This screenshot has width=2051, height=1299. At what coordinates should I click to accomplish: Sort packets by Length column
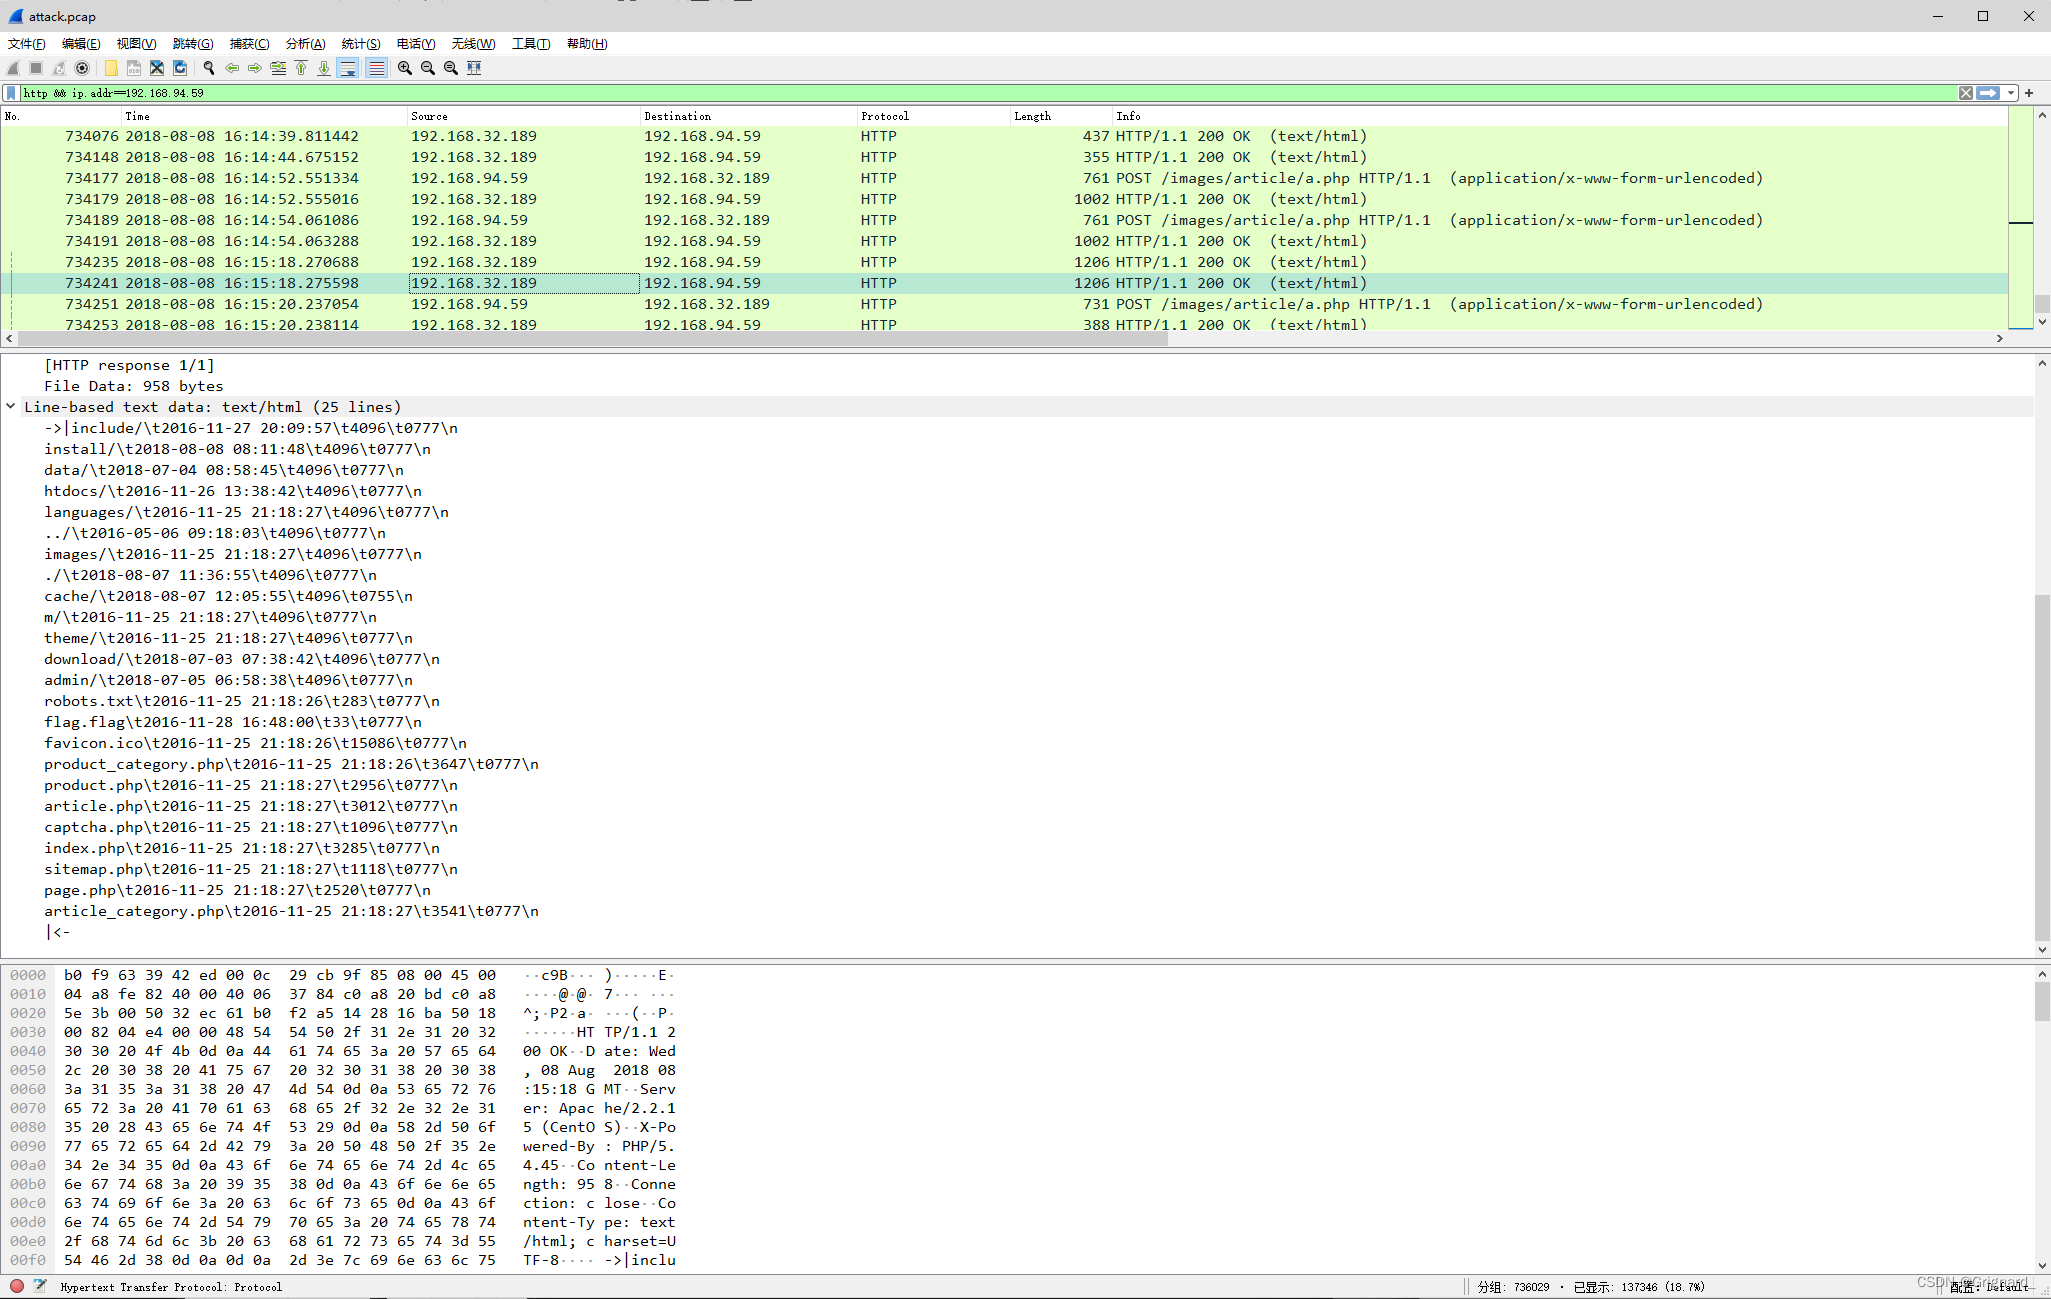(x=1061, y=116)
